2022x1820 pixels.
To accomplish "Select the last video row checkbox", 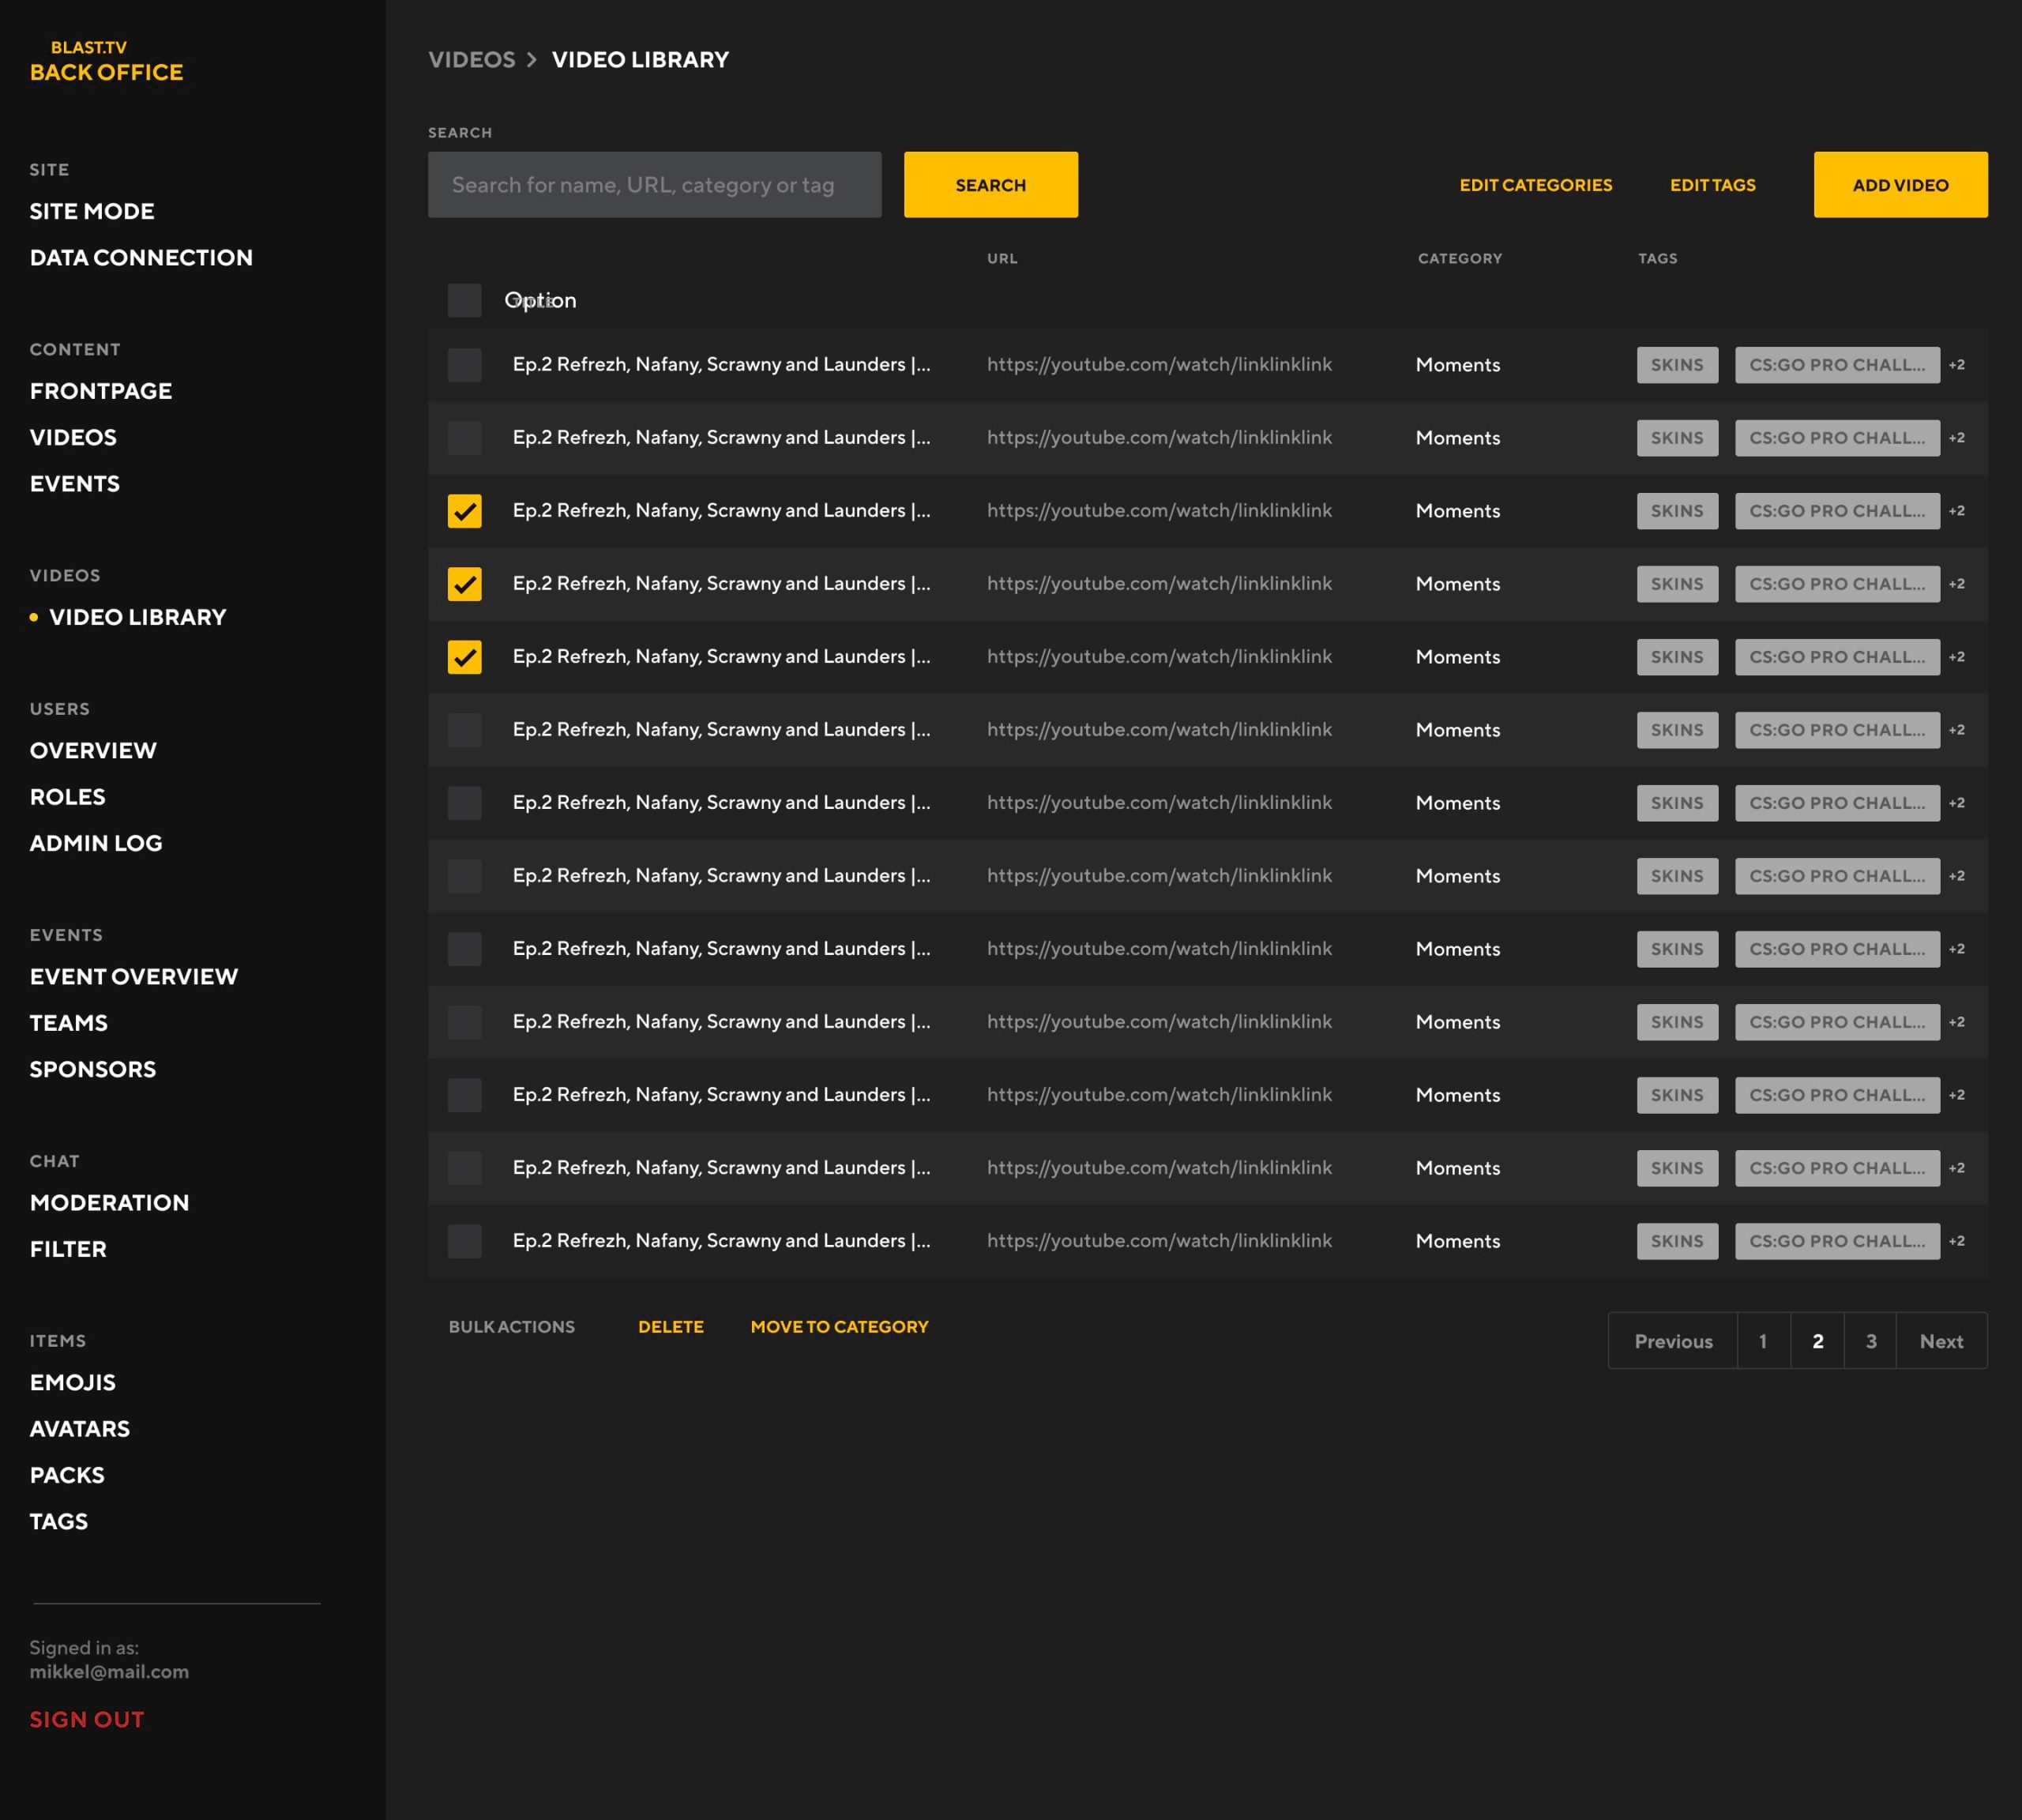I will [x=464, y=1241].
